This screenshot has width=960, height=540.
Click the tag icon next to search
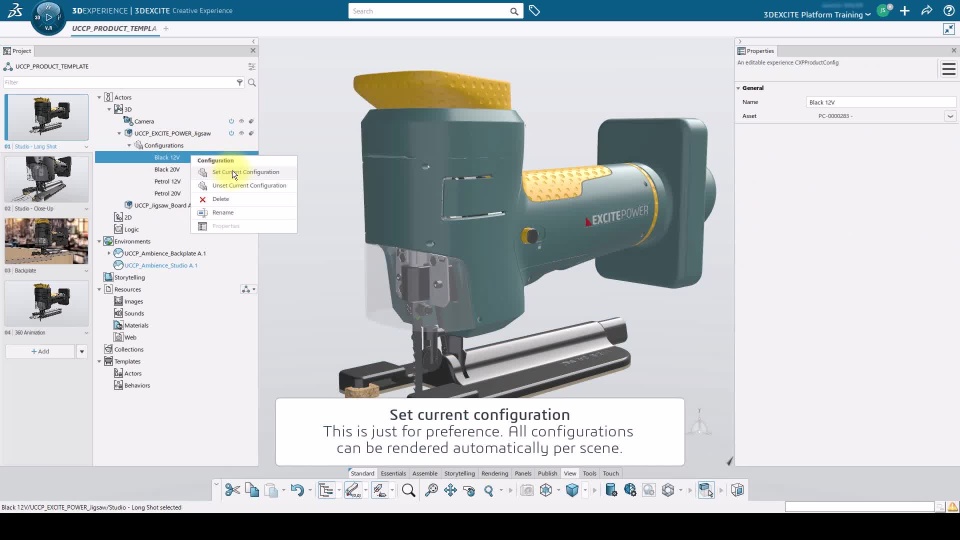click(534, 10)
